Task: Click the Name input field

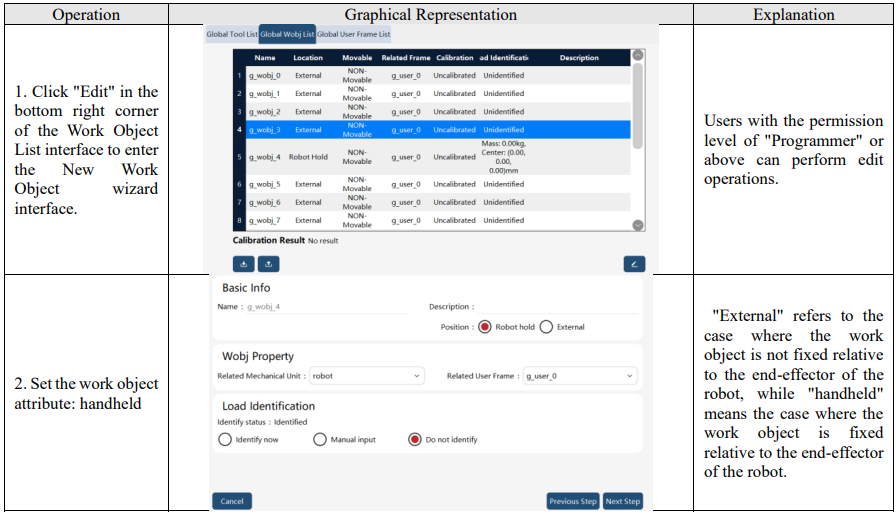Action: 326,307
